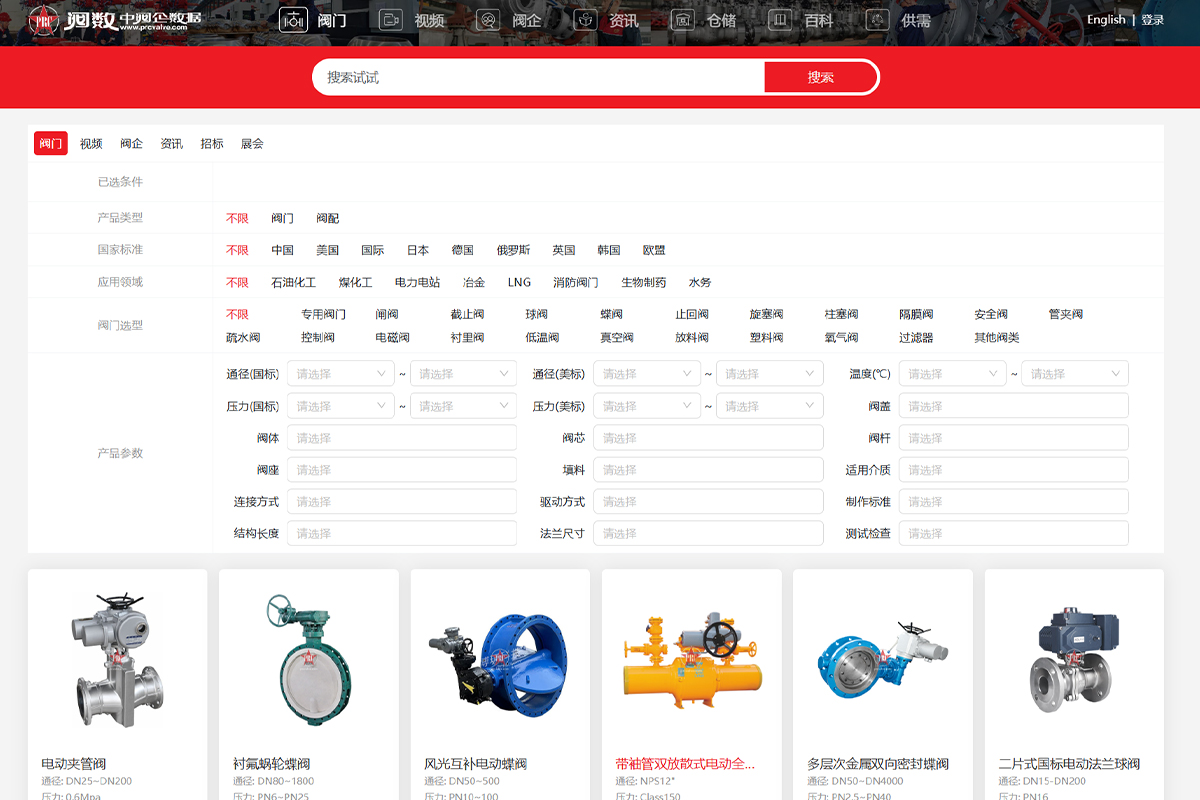Click the 仓储 warehouse icon
The width and height of the screenshot is (1200, 800).
click(682, 20)
